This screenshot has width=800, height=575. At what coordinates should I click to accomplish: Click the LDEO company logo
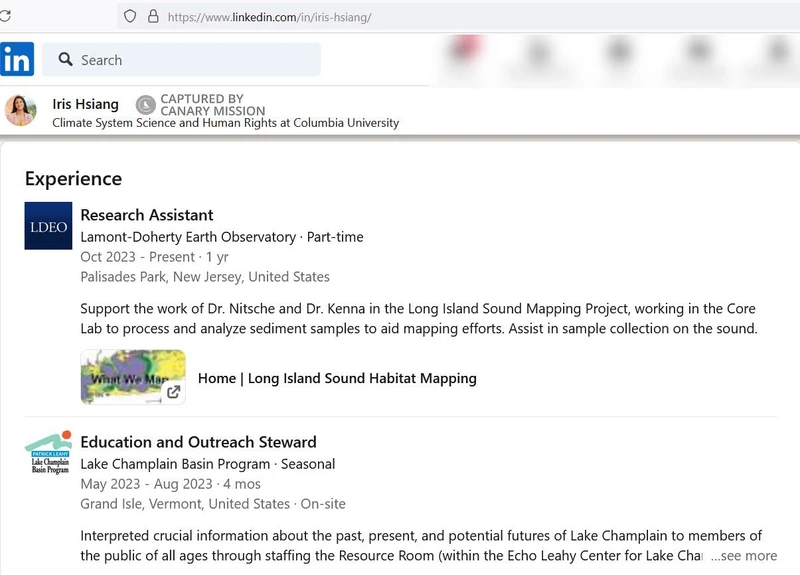click(48, 226)
